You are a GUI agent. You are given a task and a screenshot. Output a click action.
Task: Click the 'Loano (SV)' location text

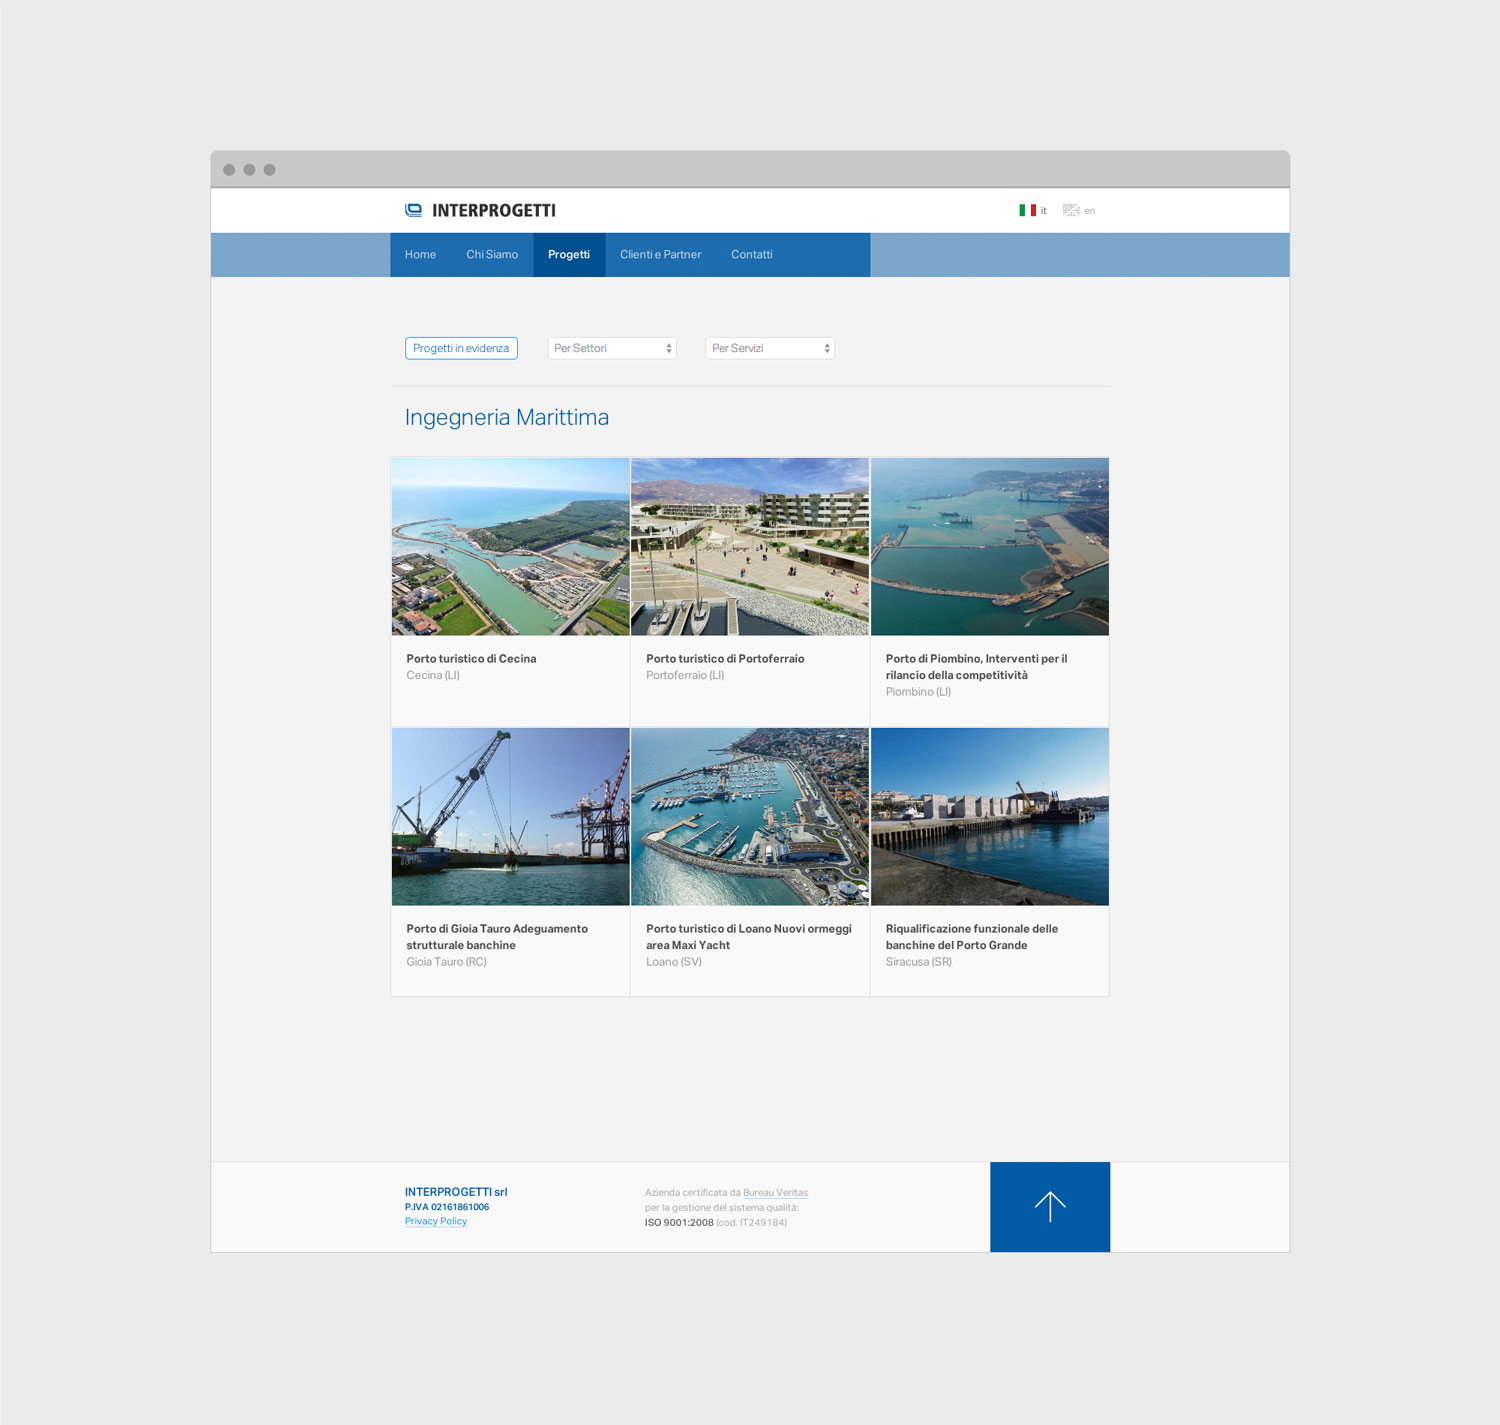674,962
